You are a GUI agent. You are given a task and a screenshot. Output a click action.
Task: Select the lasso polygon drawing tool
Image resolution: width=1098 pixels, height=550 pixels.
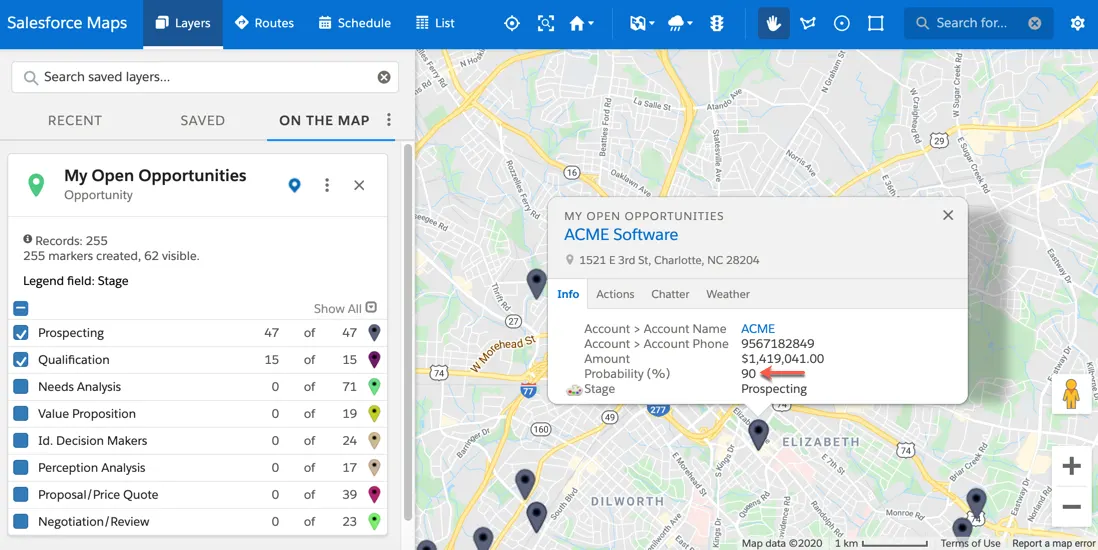point(808,23)
